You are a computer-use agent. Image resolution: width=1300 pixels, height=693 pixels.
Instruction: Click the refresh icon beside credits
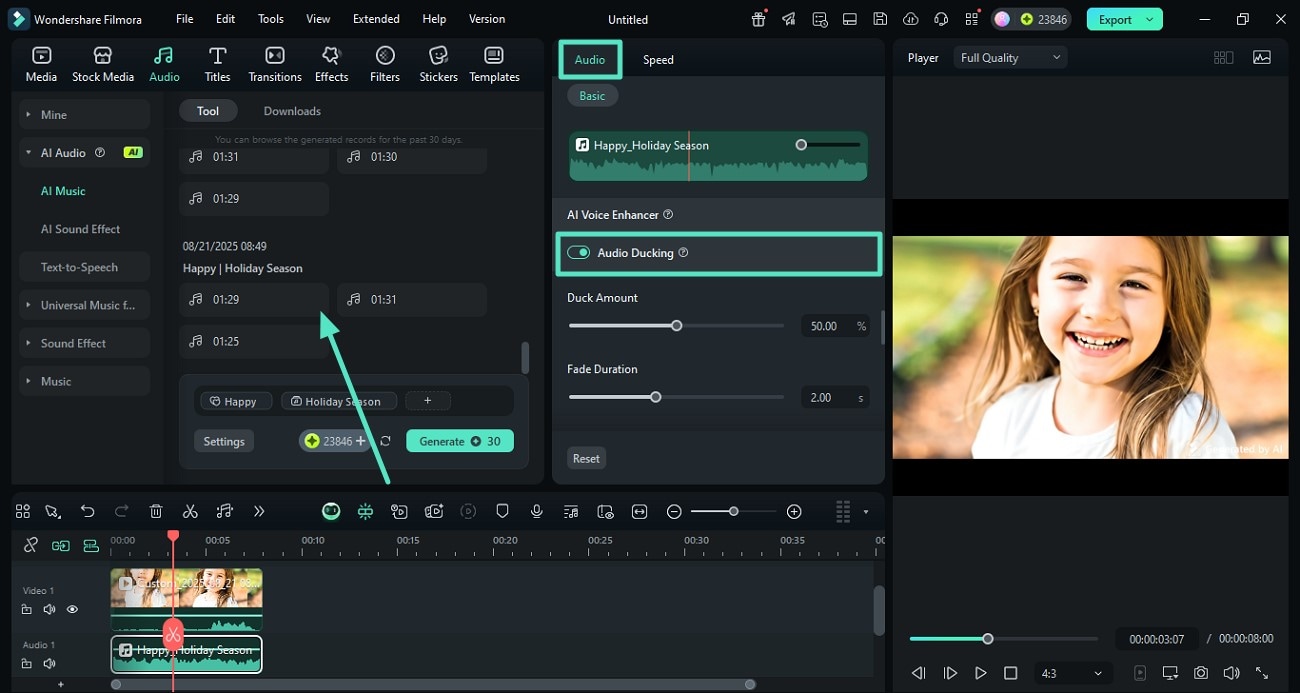coord(385,441)
